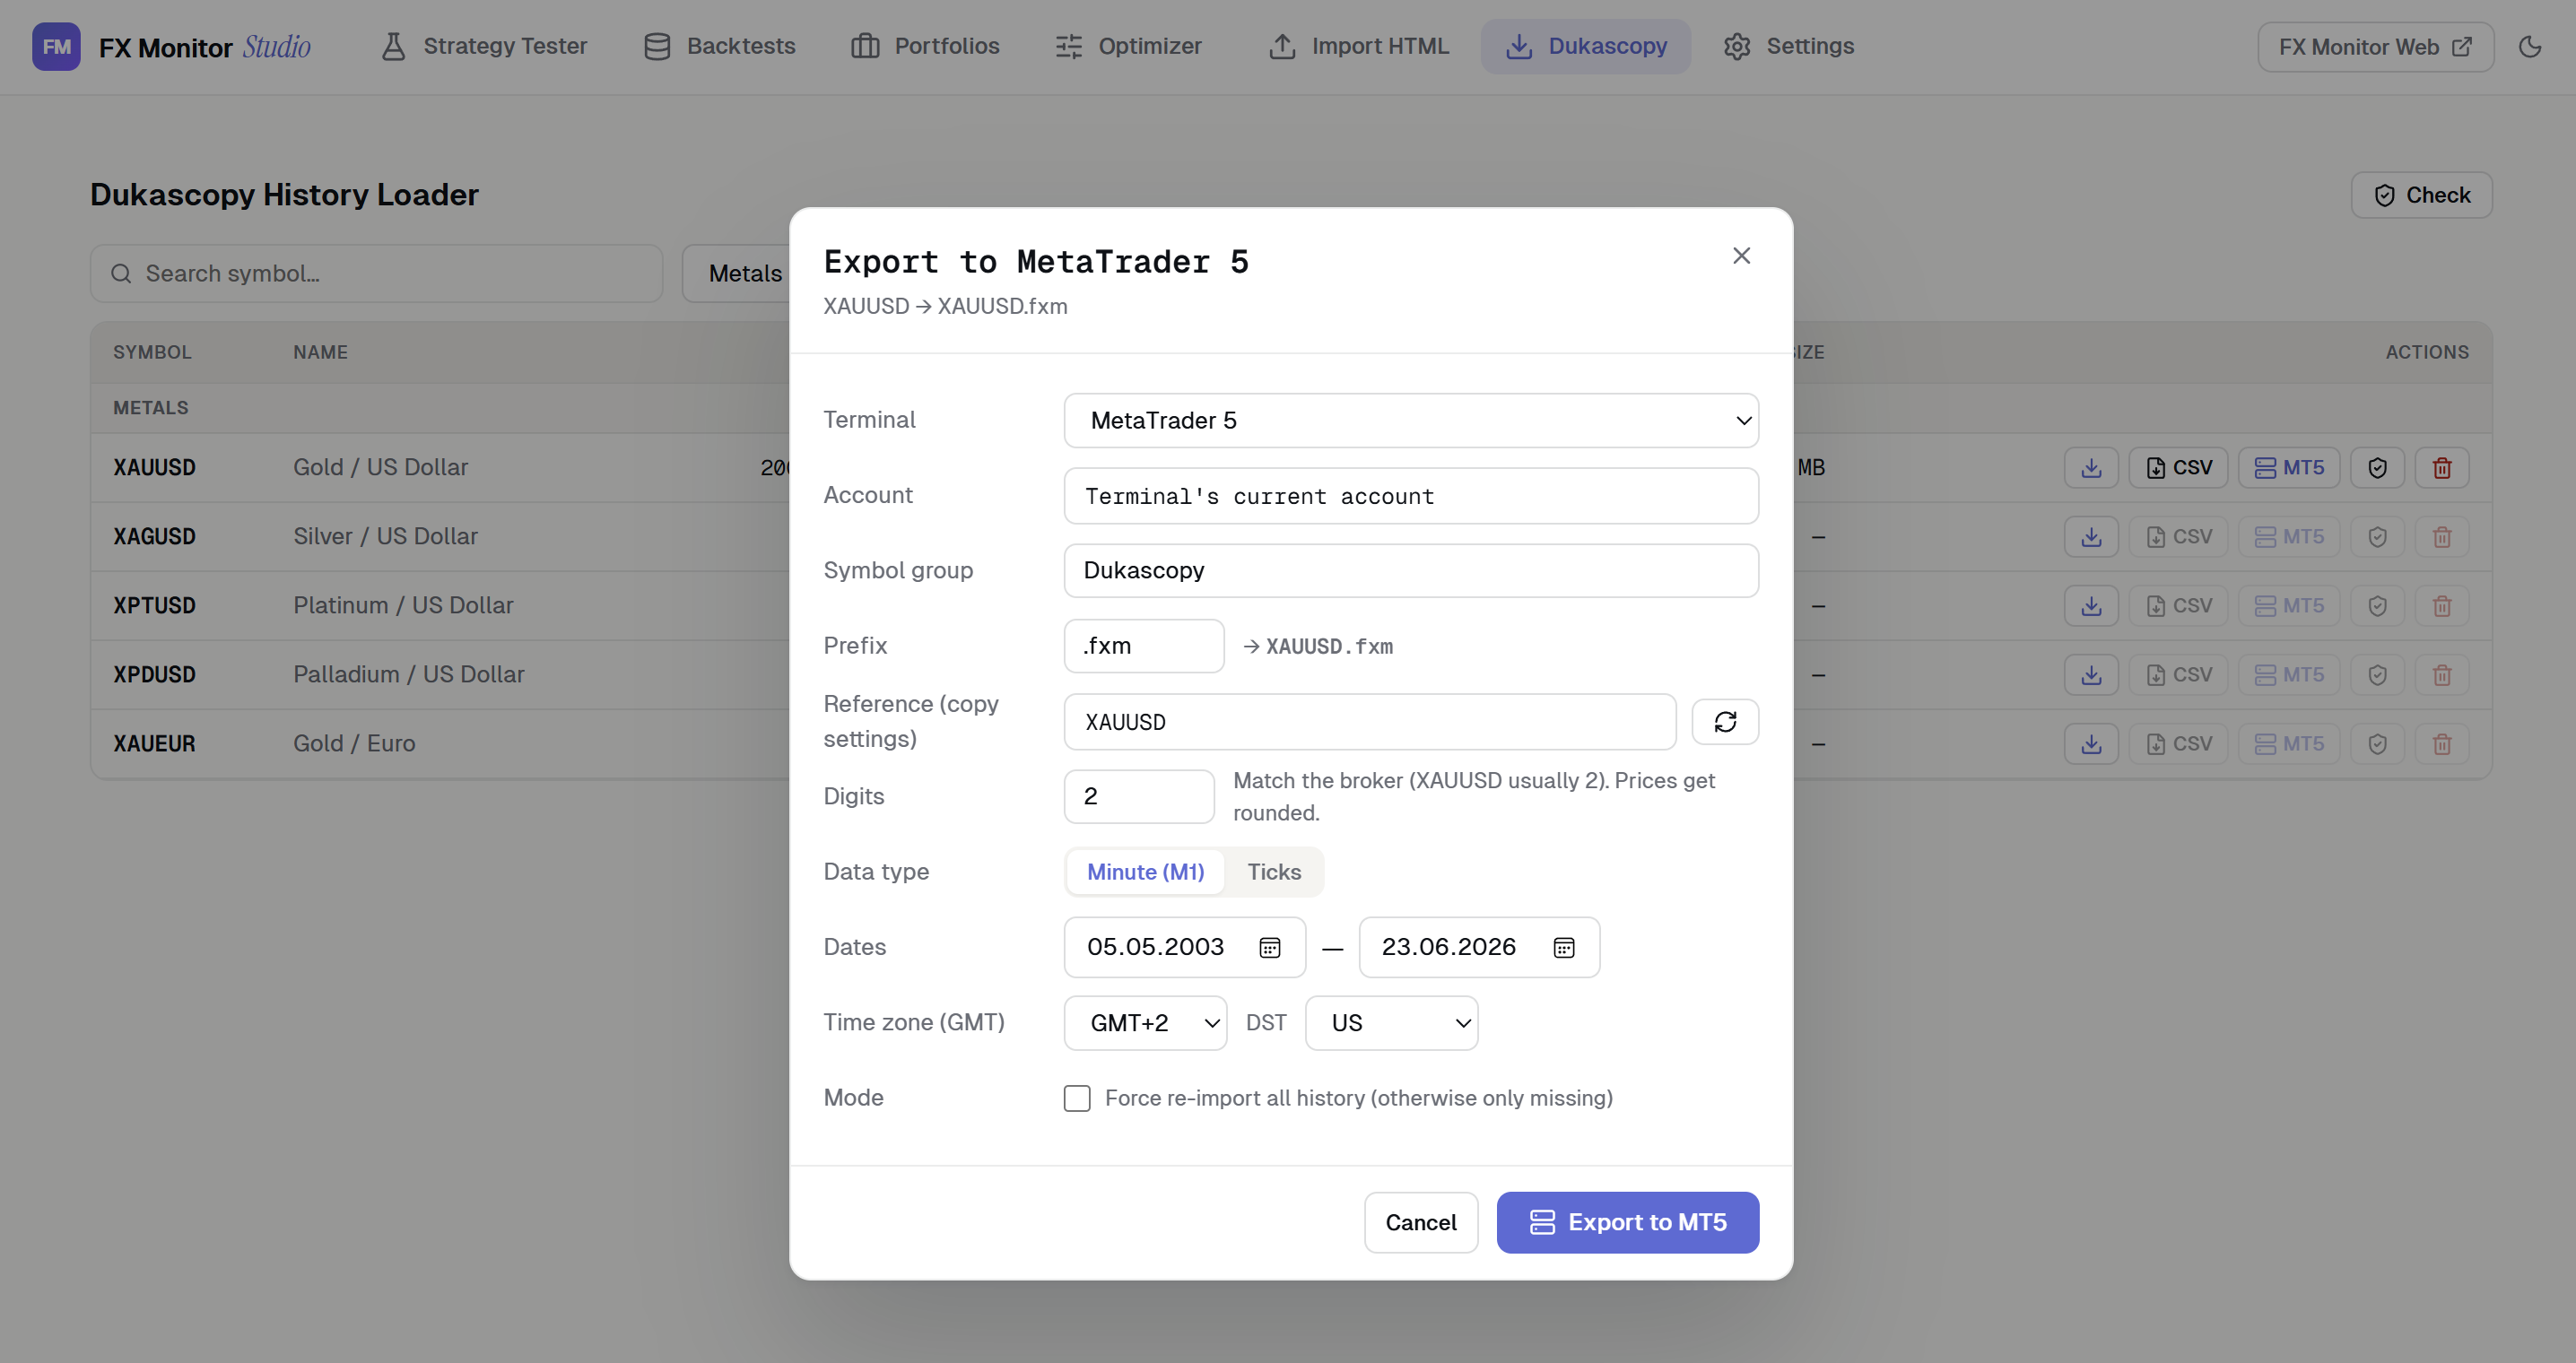Select the XAGUSD symbol cell
This screenshot has width=2576, height=1363.
click(x=154, y=536)
